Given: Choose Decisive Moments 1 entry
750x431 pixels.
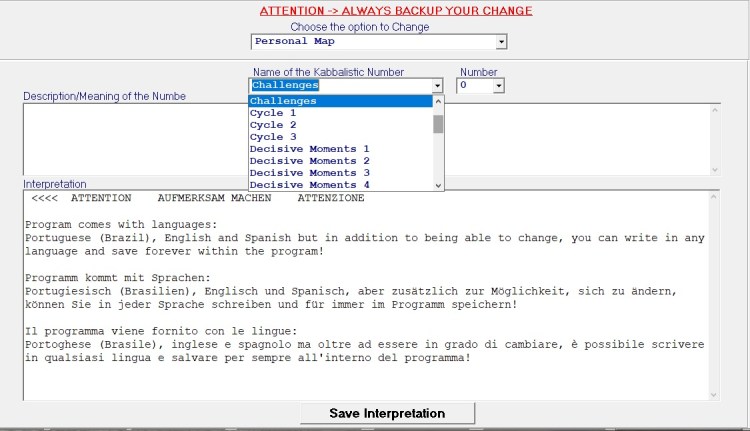Looking at the screenshot, I should pos(340,149).
